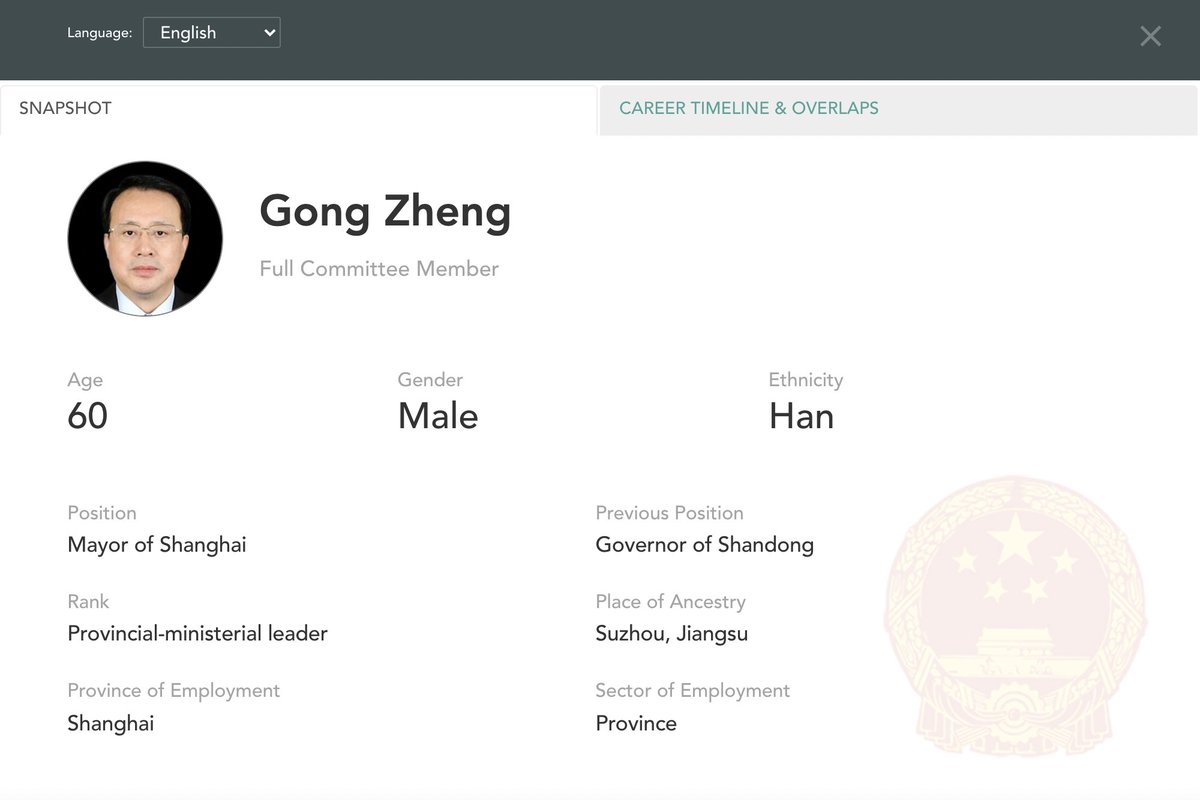
Task: Click the Age field label
Action: pyautogui.click(x=85, y=380)
